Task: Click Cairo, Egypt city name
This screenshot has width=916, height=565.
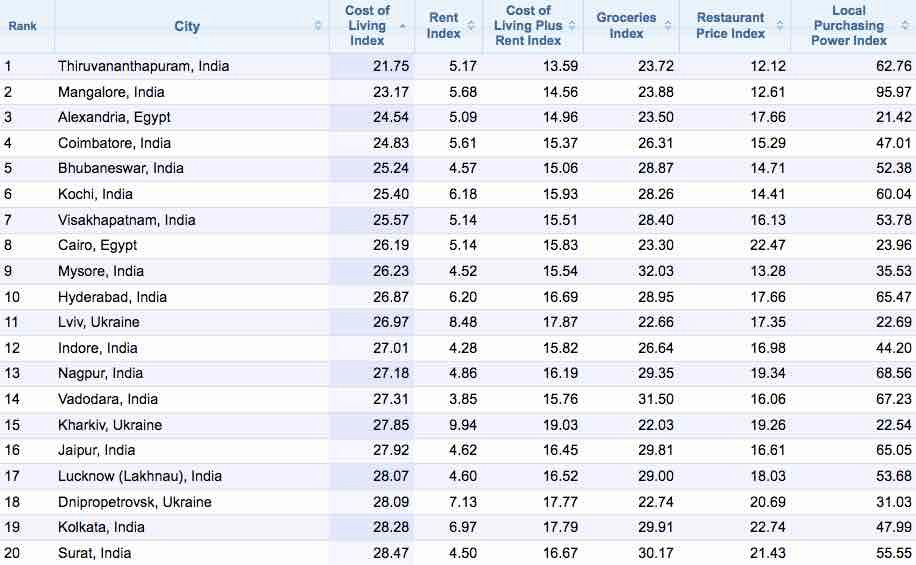Action: (97, 245)
